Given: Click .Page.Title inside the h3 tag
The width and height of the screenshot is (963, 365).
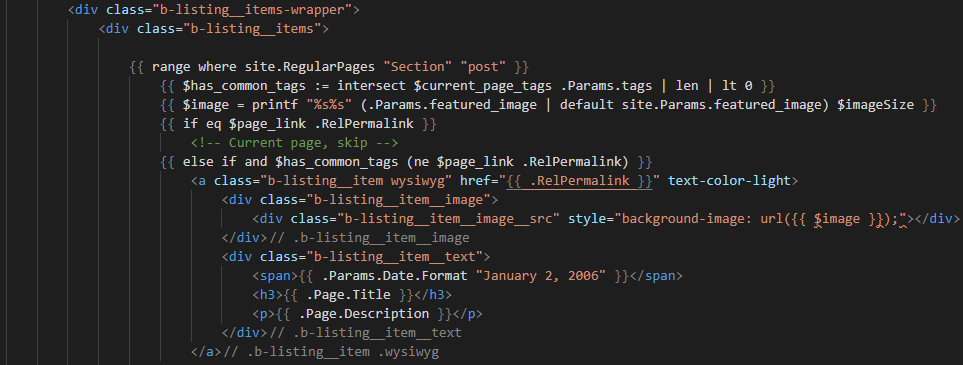Looking at the screenshot, I should [348, 295].
